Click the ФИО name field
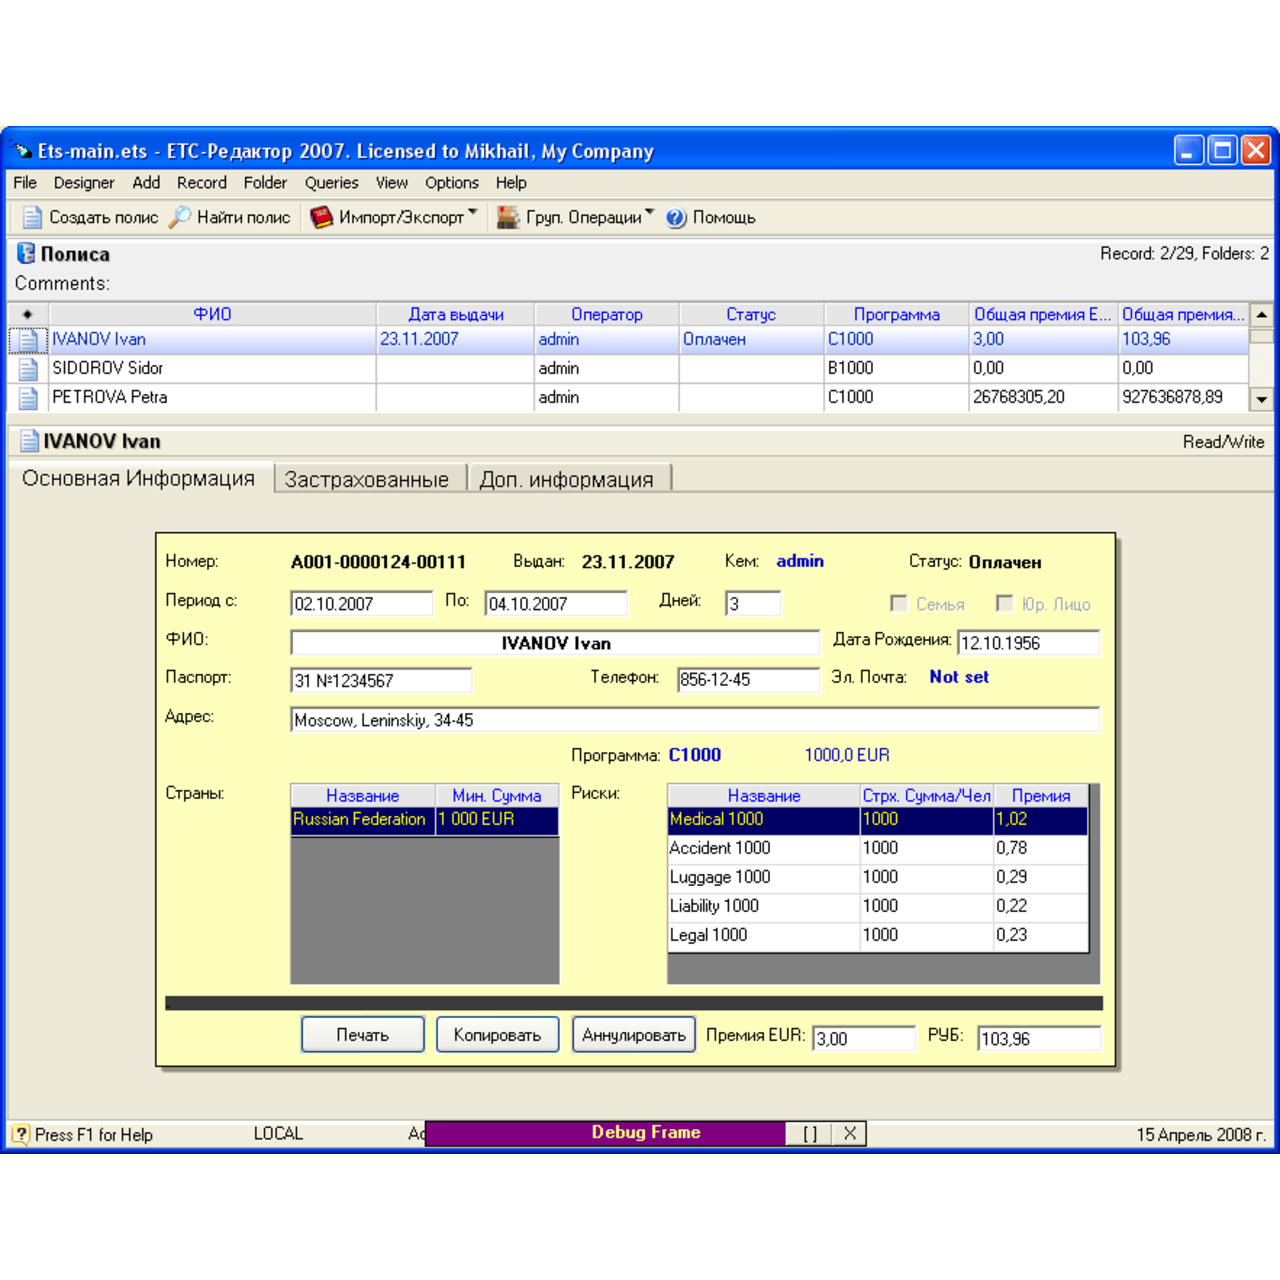The image size is (1280, 1280). click(555, 643)
